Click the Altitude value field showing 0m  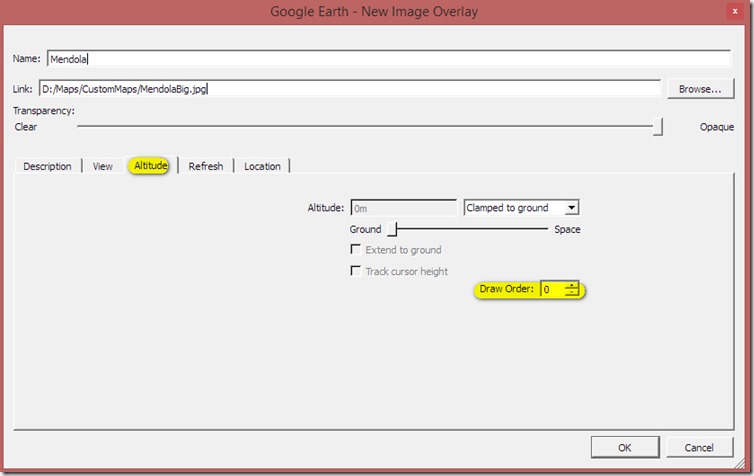point(403,208)
